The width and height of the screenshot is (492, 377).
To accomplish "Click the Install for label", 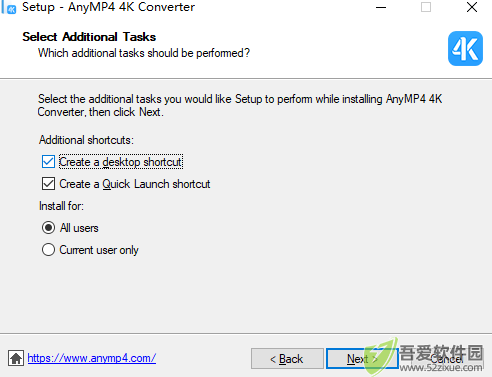I will click(61, 206).
